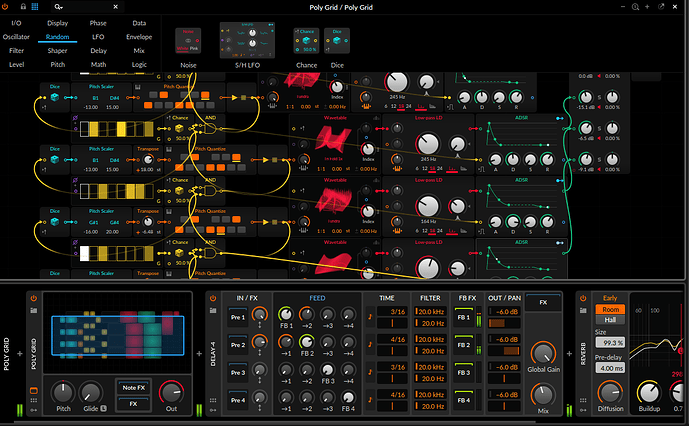Click the Poly Grid Pitch knob

tap(63, 392)
